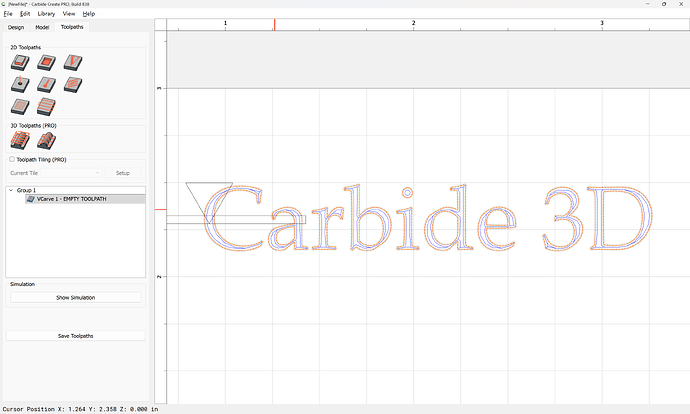Select the Pocket toolpath icon

click(x=45, y=62)
